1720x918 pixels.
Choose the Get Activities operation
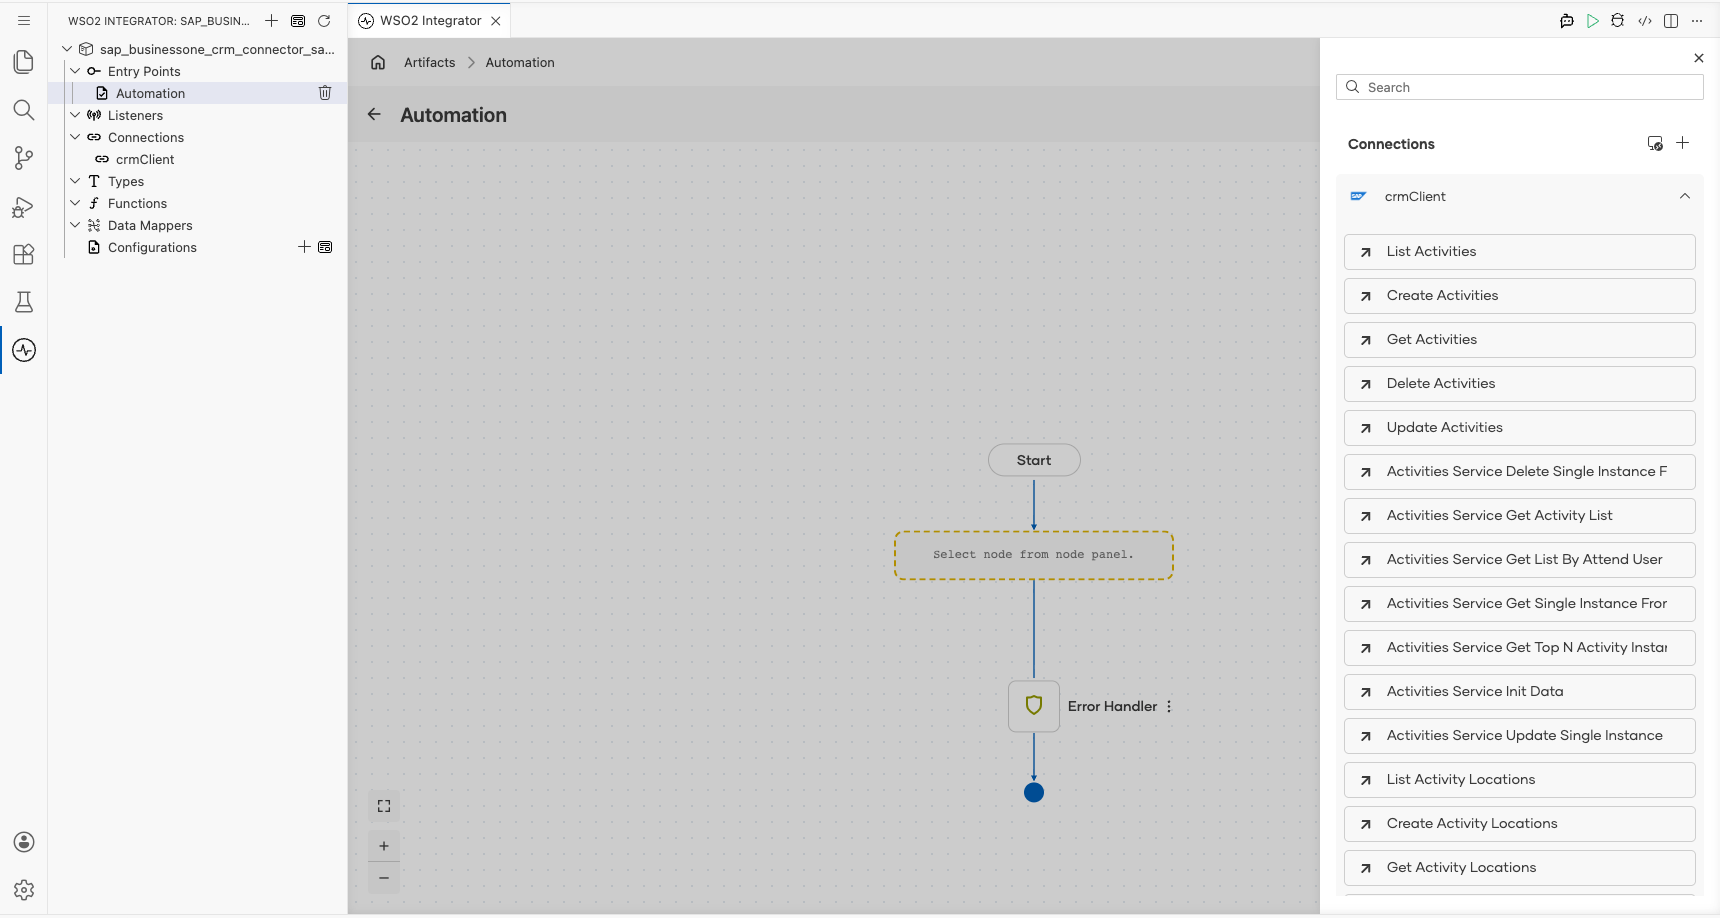click(x=1520, y=340)
